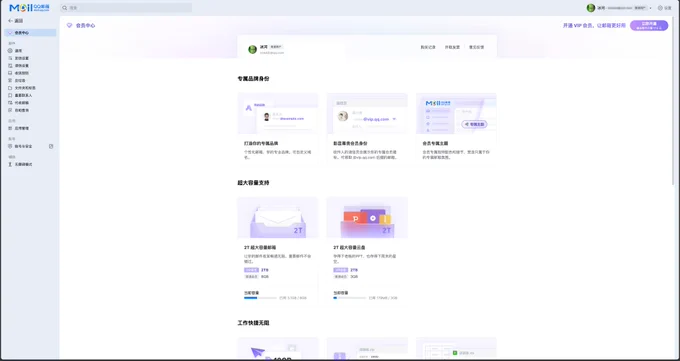Screen dimensions: 680x361
Task: Open 开取发票 link in profile card
Action: (x=452, y=47)
